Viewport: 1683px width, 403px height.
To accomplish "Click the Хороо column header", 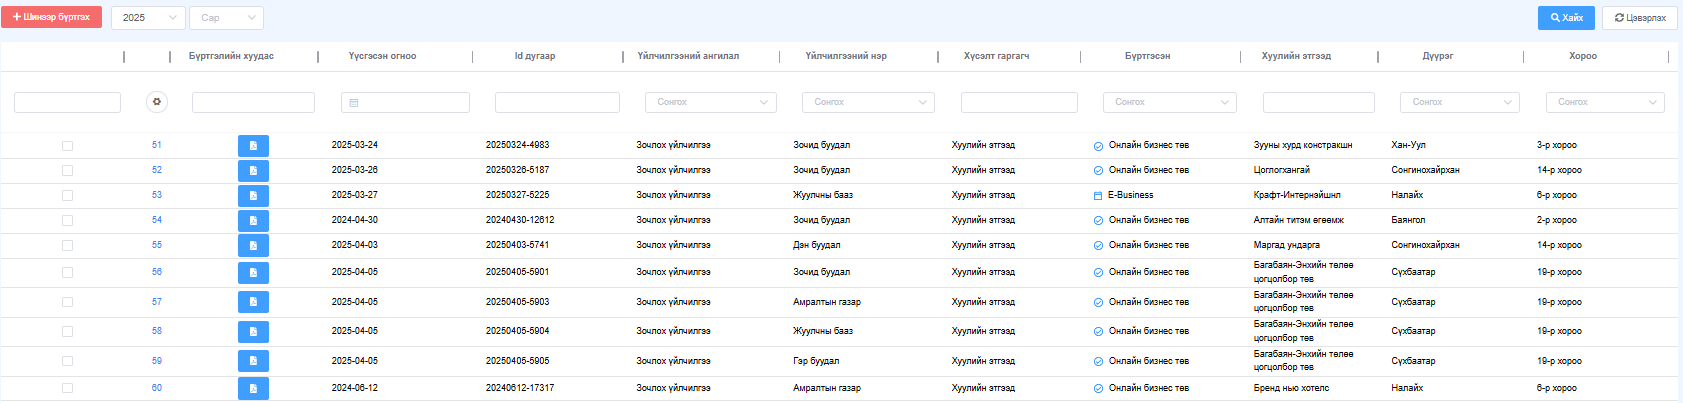I will click(1583, 56).
